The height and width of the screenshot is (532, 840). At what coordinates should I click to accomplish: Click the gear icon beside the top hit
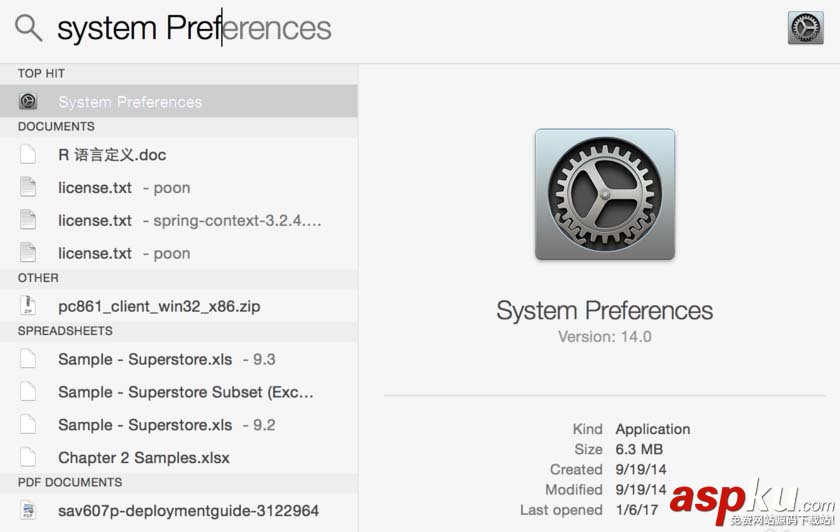(28, 101)
